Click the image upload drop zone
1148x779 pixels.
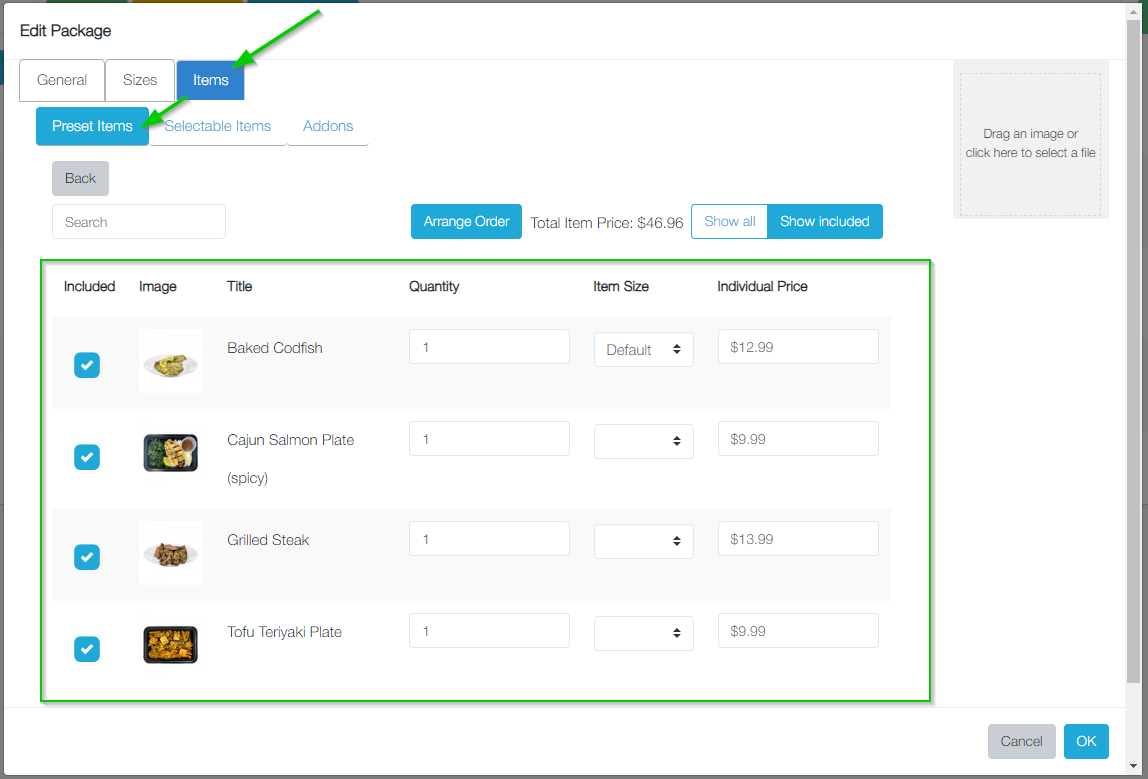click(1030, 144)
